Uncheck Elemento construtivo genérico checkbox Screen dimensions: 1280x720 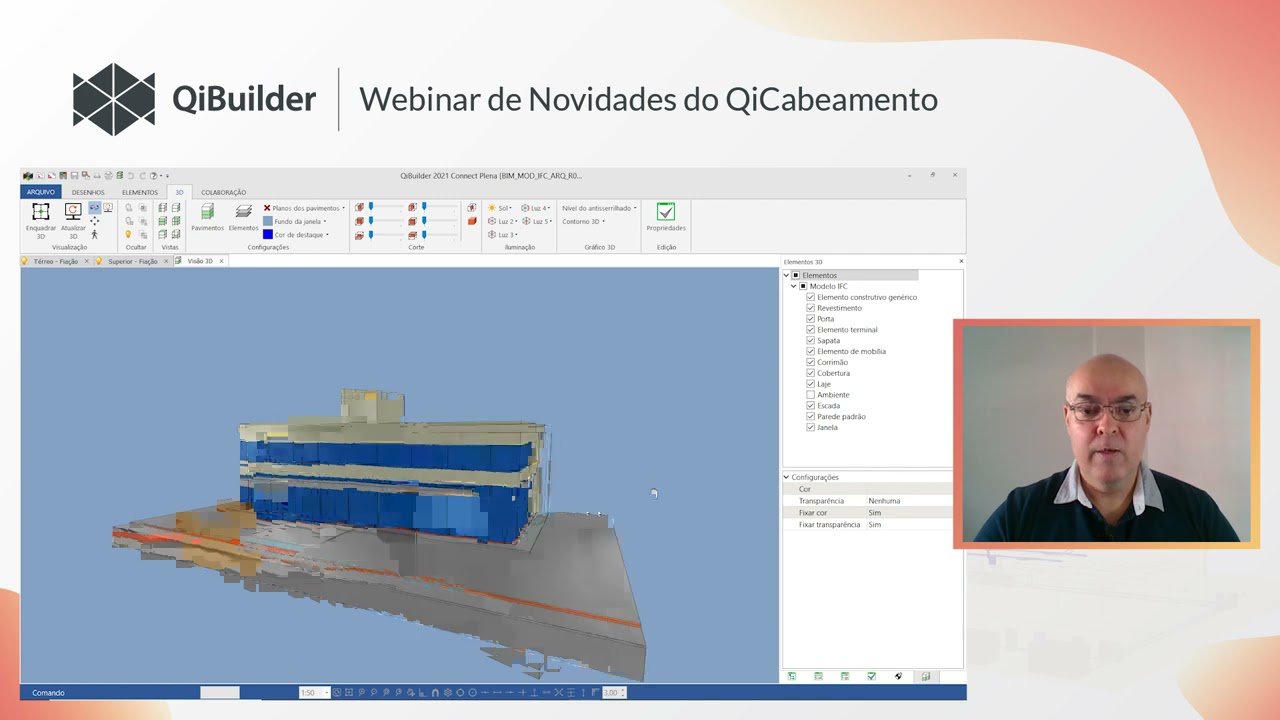pos(811,297)
